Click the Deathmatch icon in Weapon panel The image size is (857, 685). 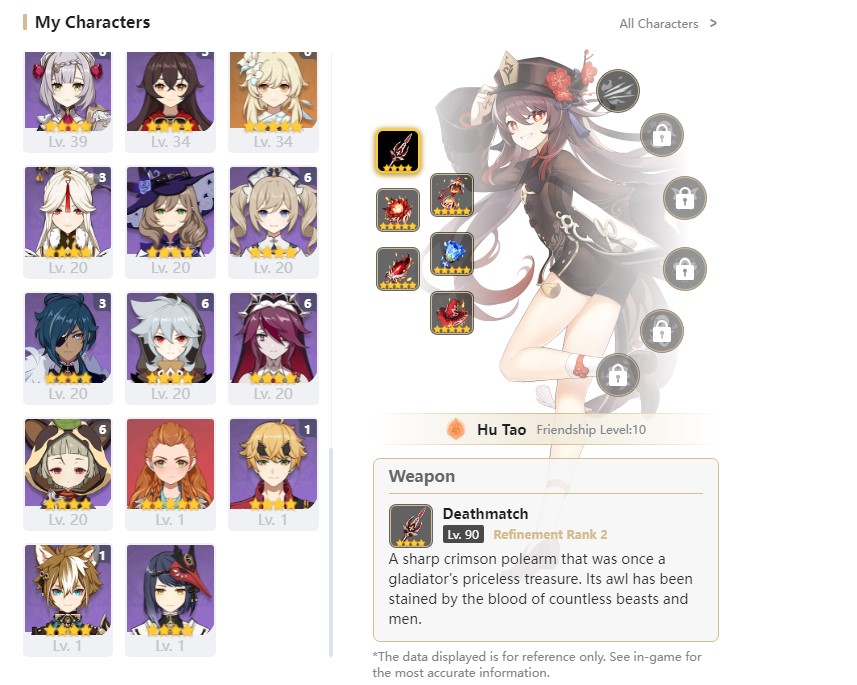(410, 526)
